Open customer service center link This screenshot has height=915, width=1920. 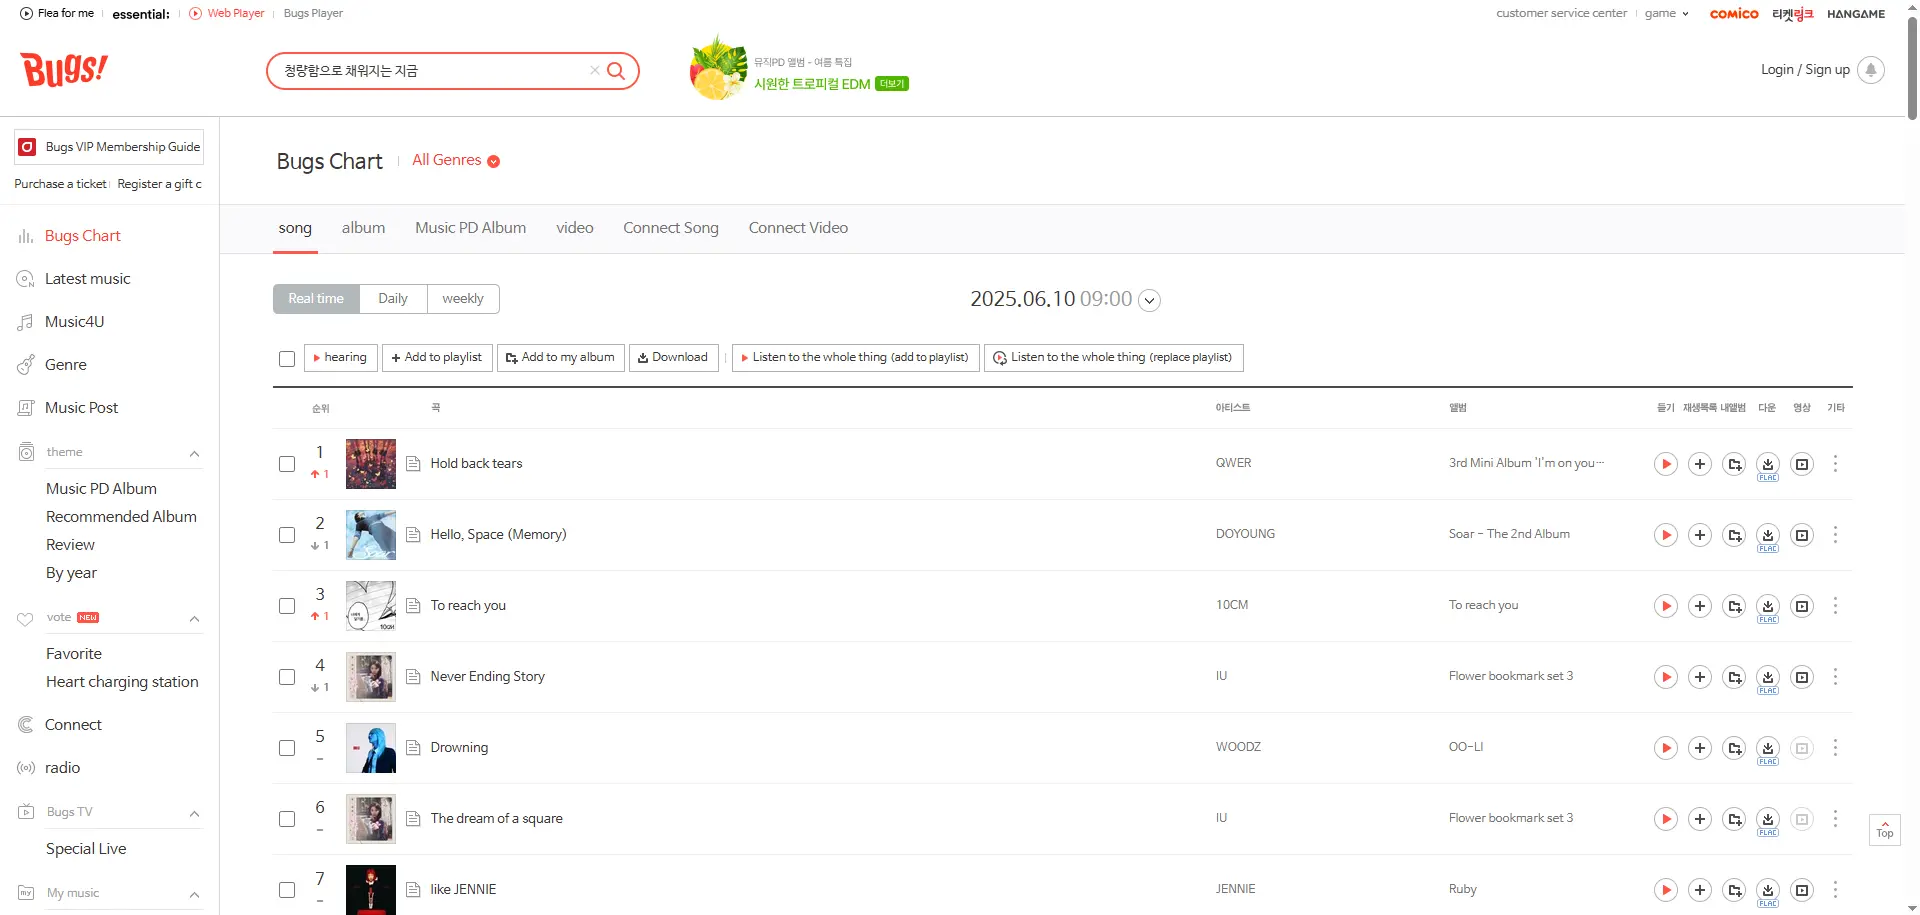1561,13
